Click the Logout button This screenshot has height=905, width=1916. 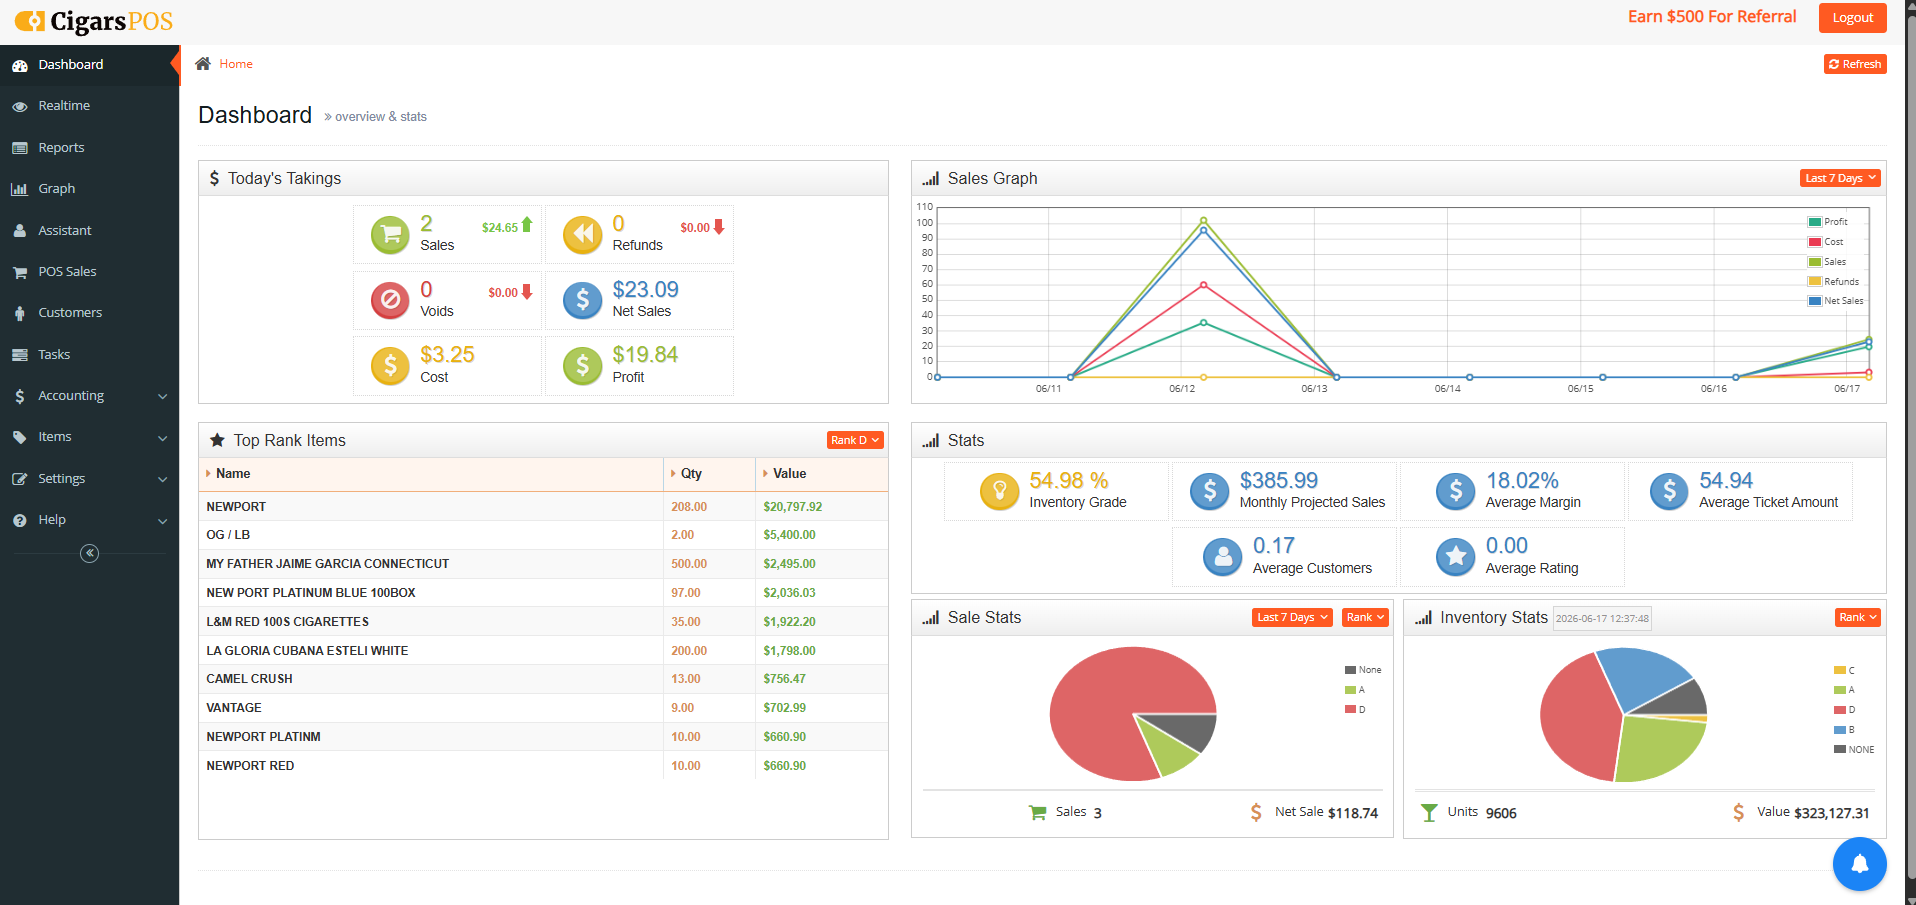point(1853,18)
